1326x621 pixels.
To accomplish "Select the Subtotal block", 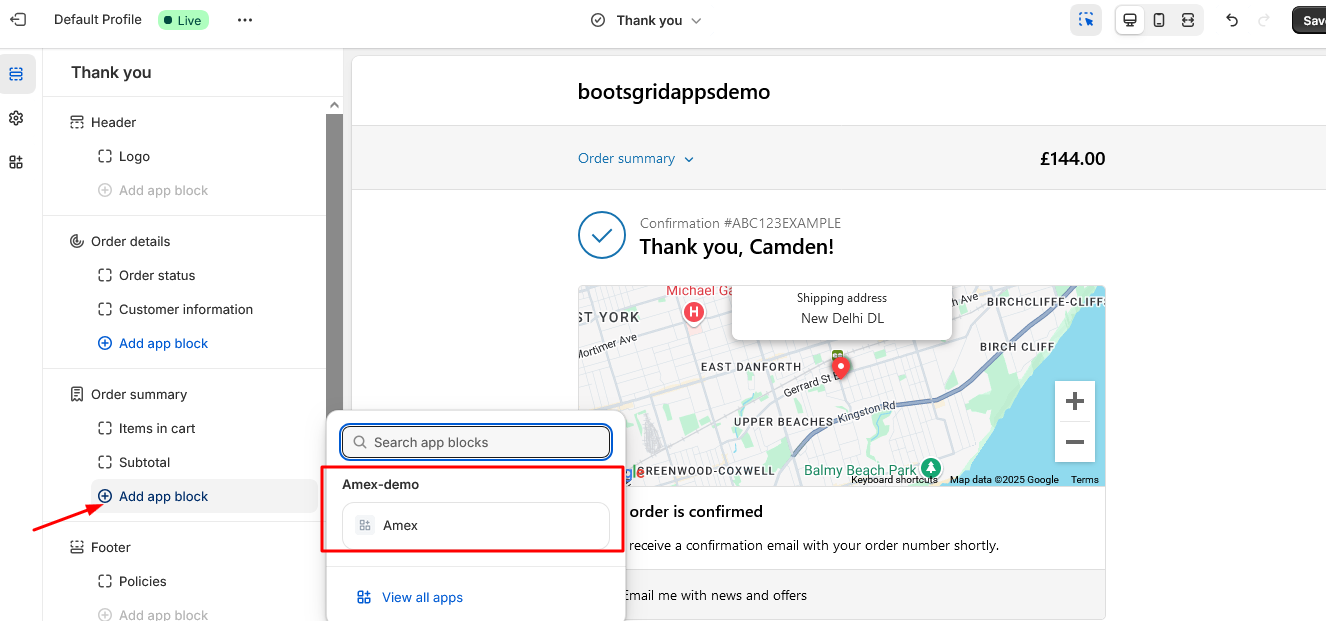I will 145,462.
